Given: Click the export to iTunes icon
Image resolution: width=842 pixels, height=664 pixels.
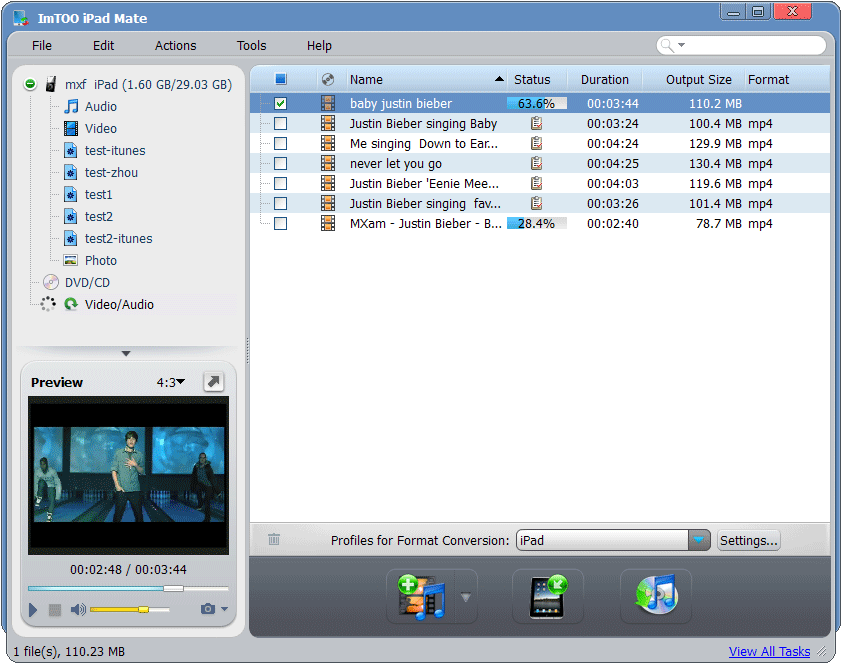Looking at the screenshot, I should pyautogui.click(x=655, y=597).
